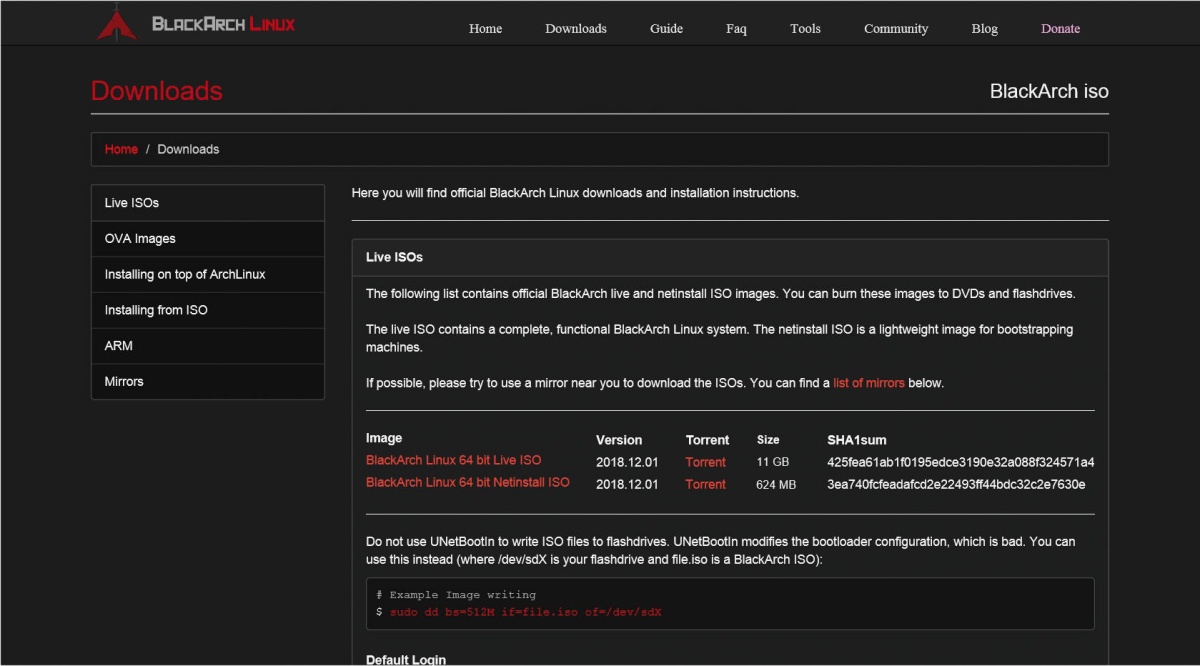Click the Size column header
This screenshot has width=1200, height=666.
[768, 440]
